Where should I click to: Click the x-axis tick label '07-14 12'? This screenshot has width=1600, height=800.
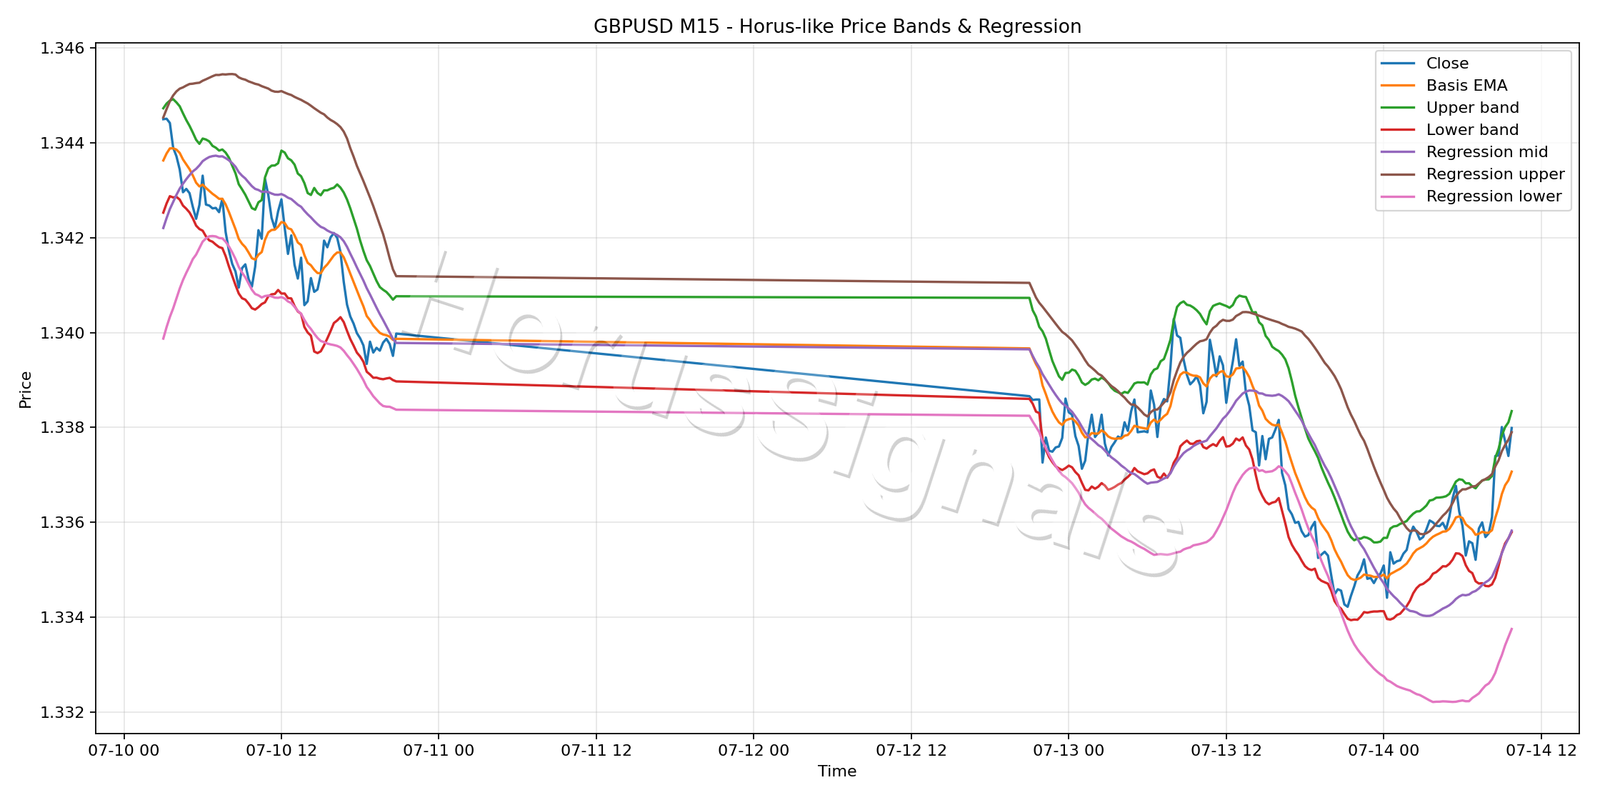(1540, 750)
